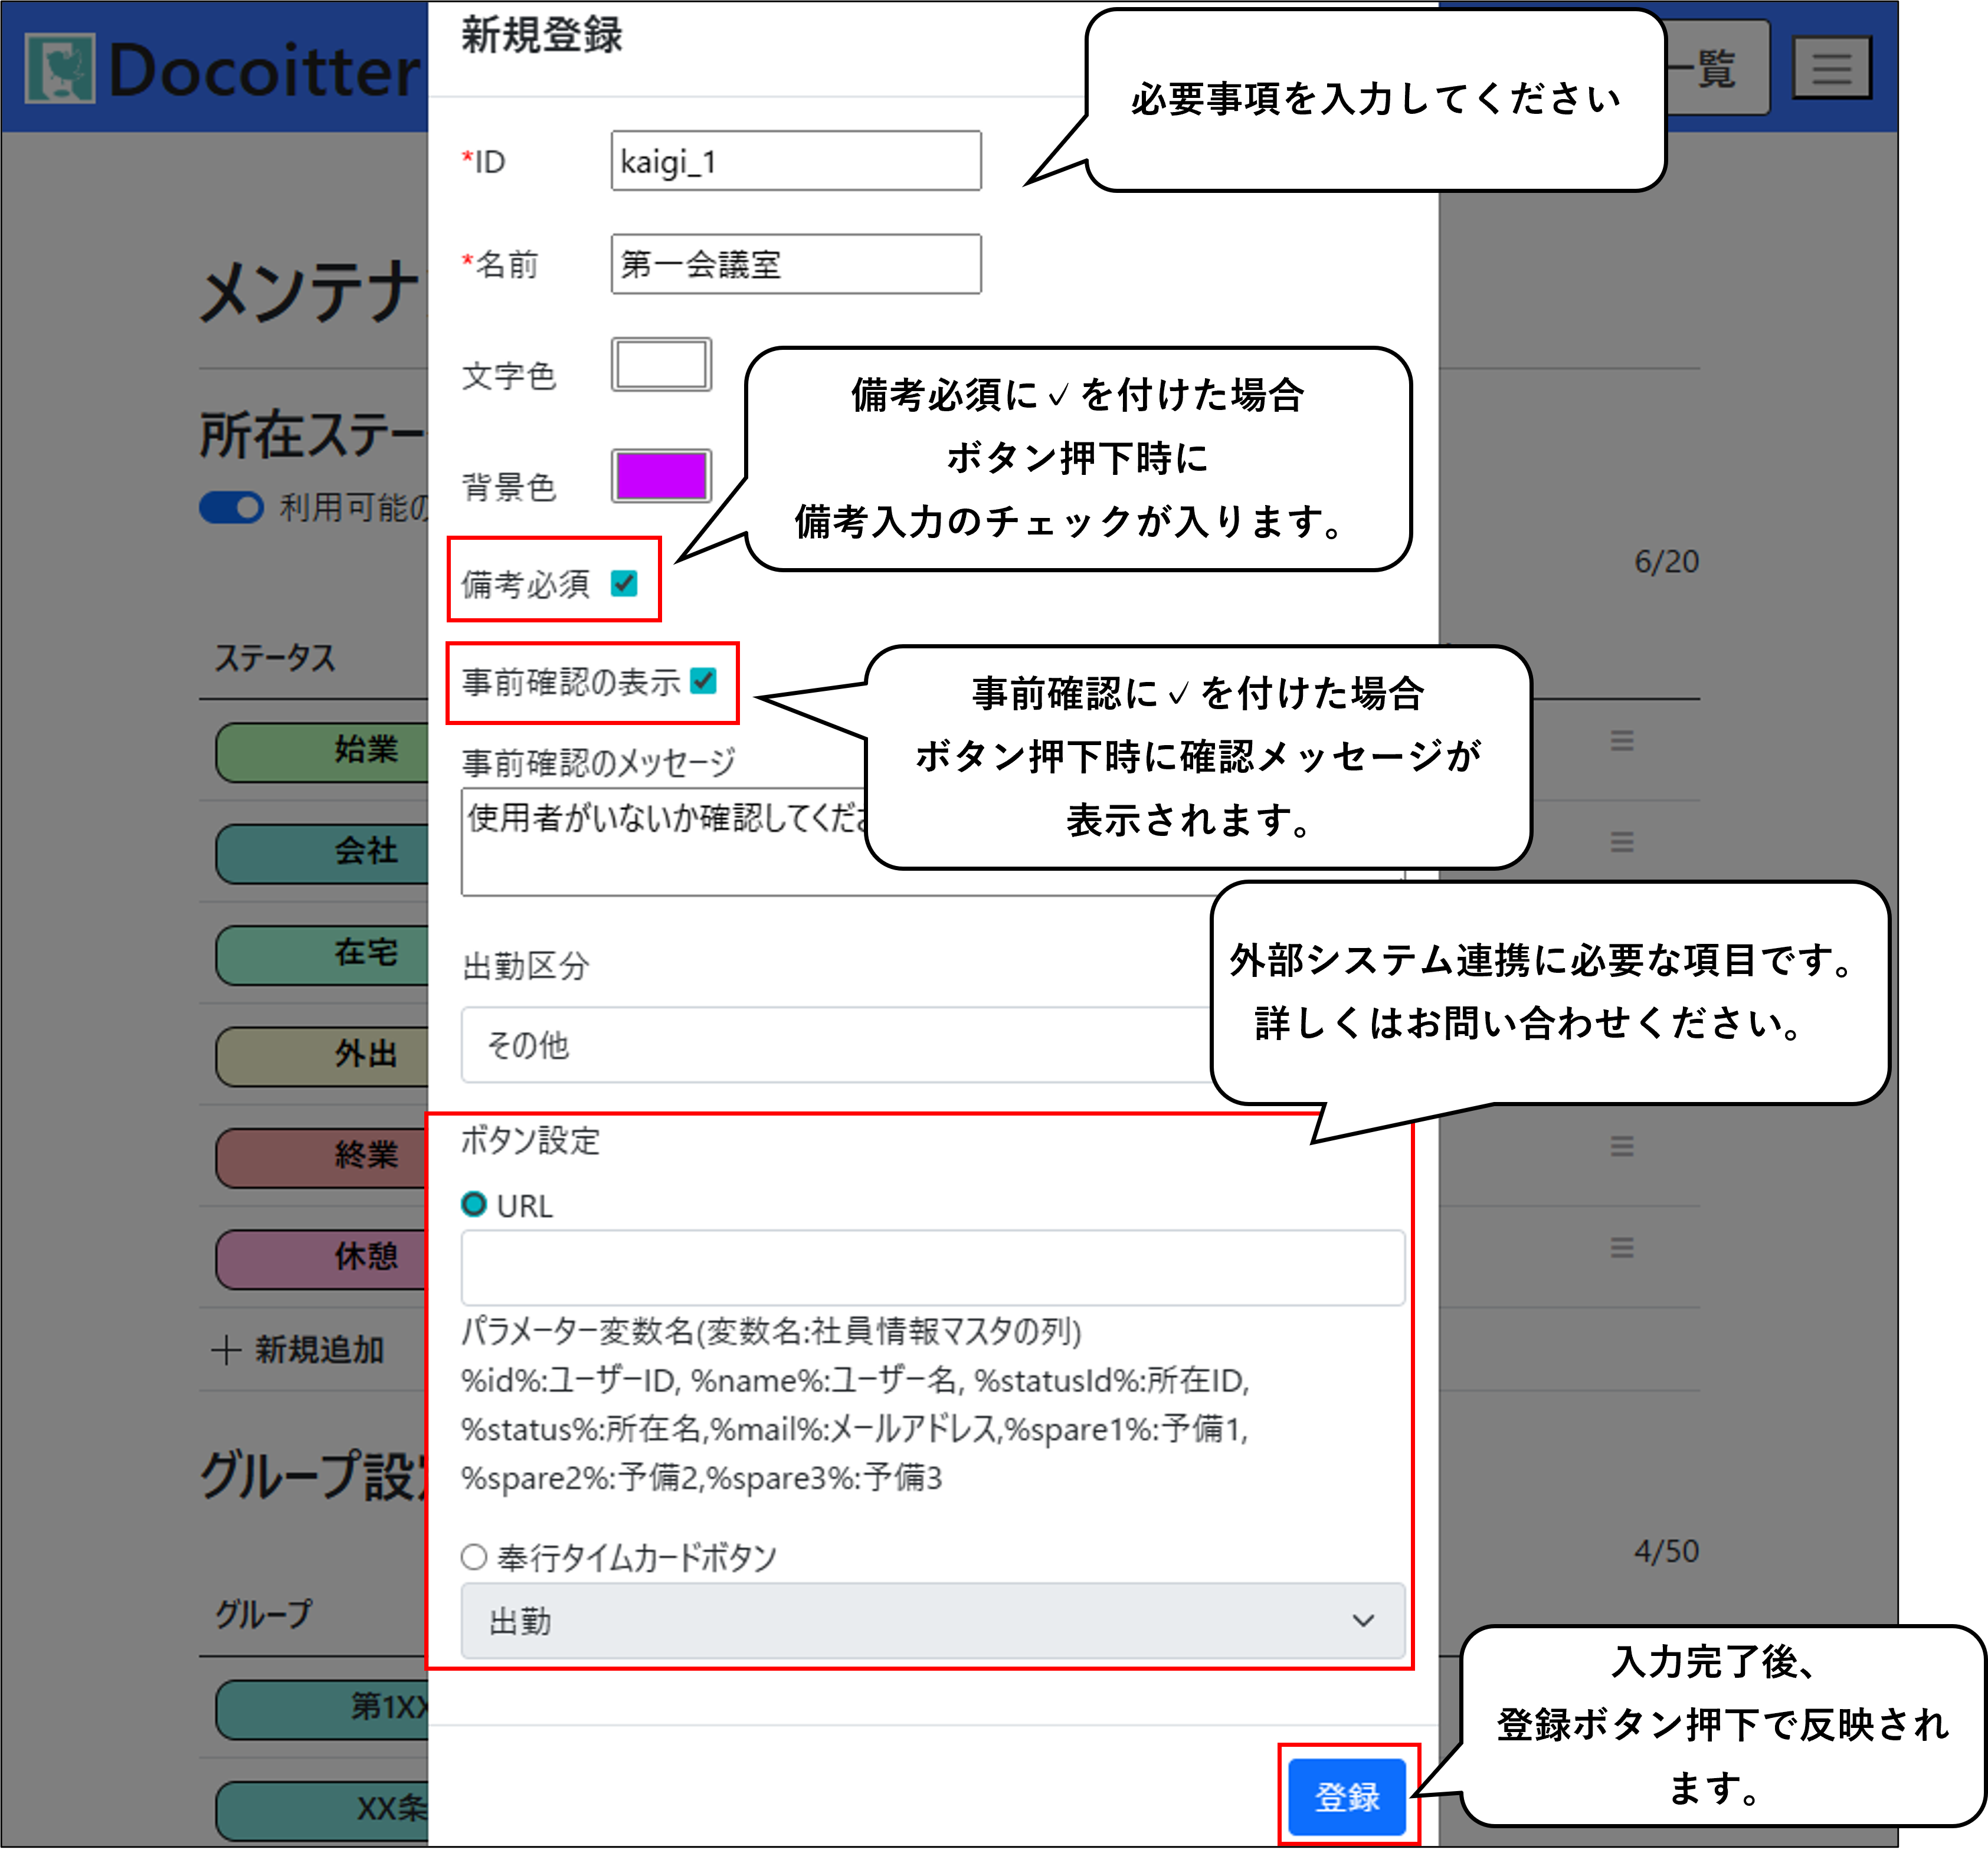Open the 文字色 white color swatch

661,365
